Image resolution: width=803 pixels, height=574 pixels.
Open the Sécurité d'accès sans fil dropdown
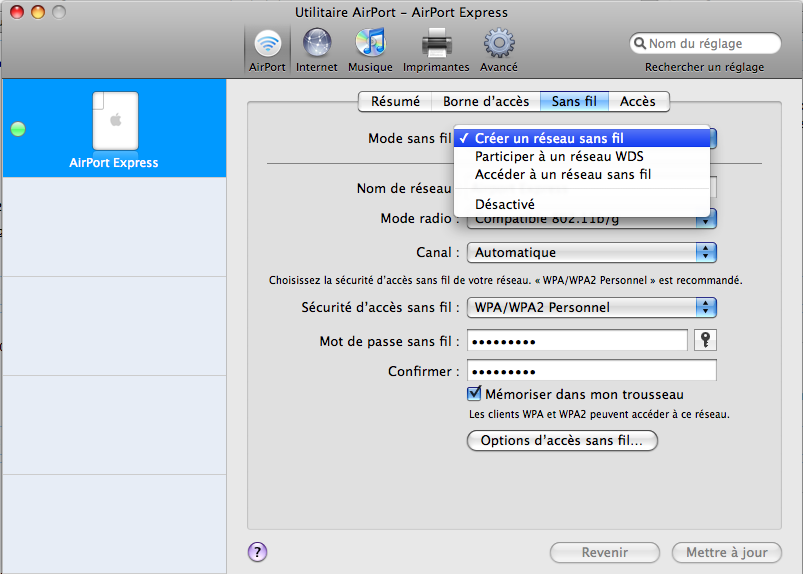tap(591, 307)
